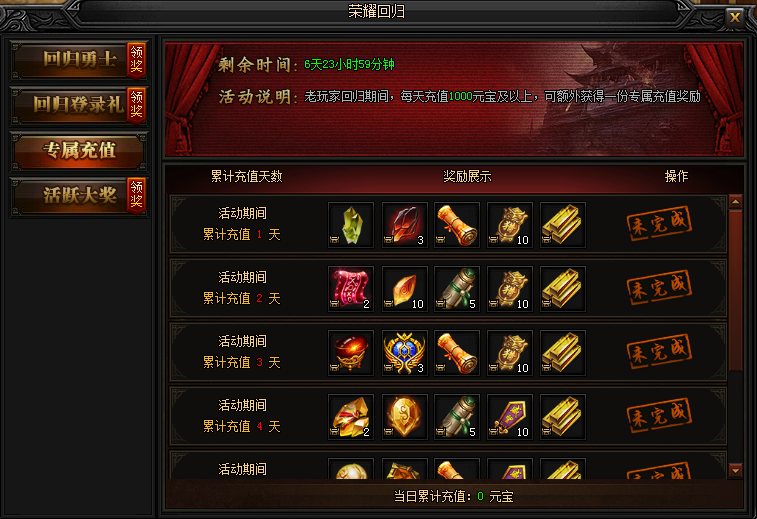The height and width of the screenshot is (519, 757).
Task: Select the orange feather reward in day 2 row
Action: pyautogui.click(x=405, y=289)
